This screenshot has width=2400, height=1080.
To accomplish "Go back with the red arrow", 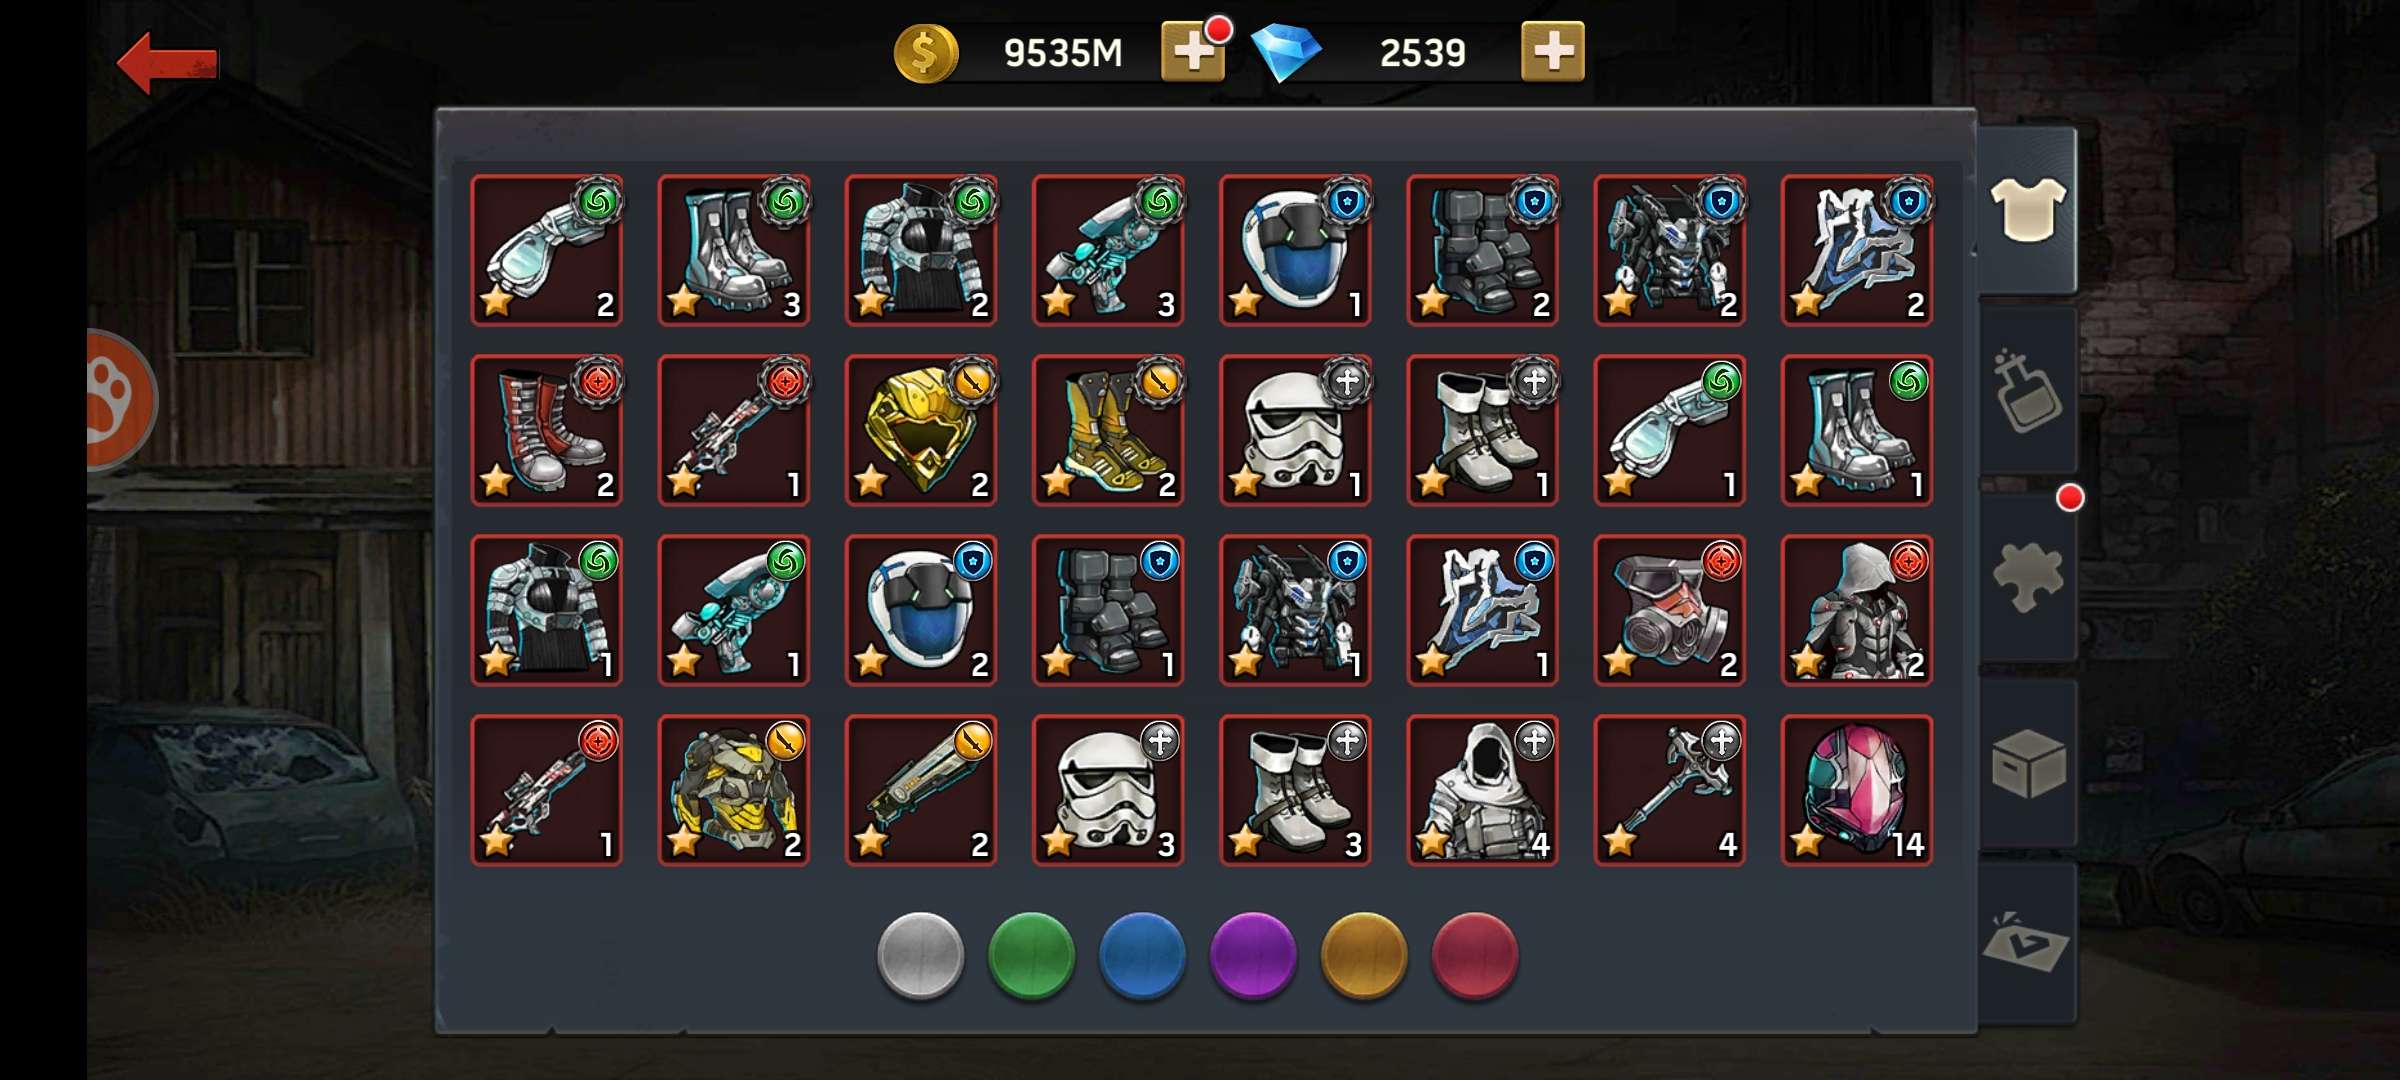I will point(167,62).
